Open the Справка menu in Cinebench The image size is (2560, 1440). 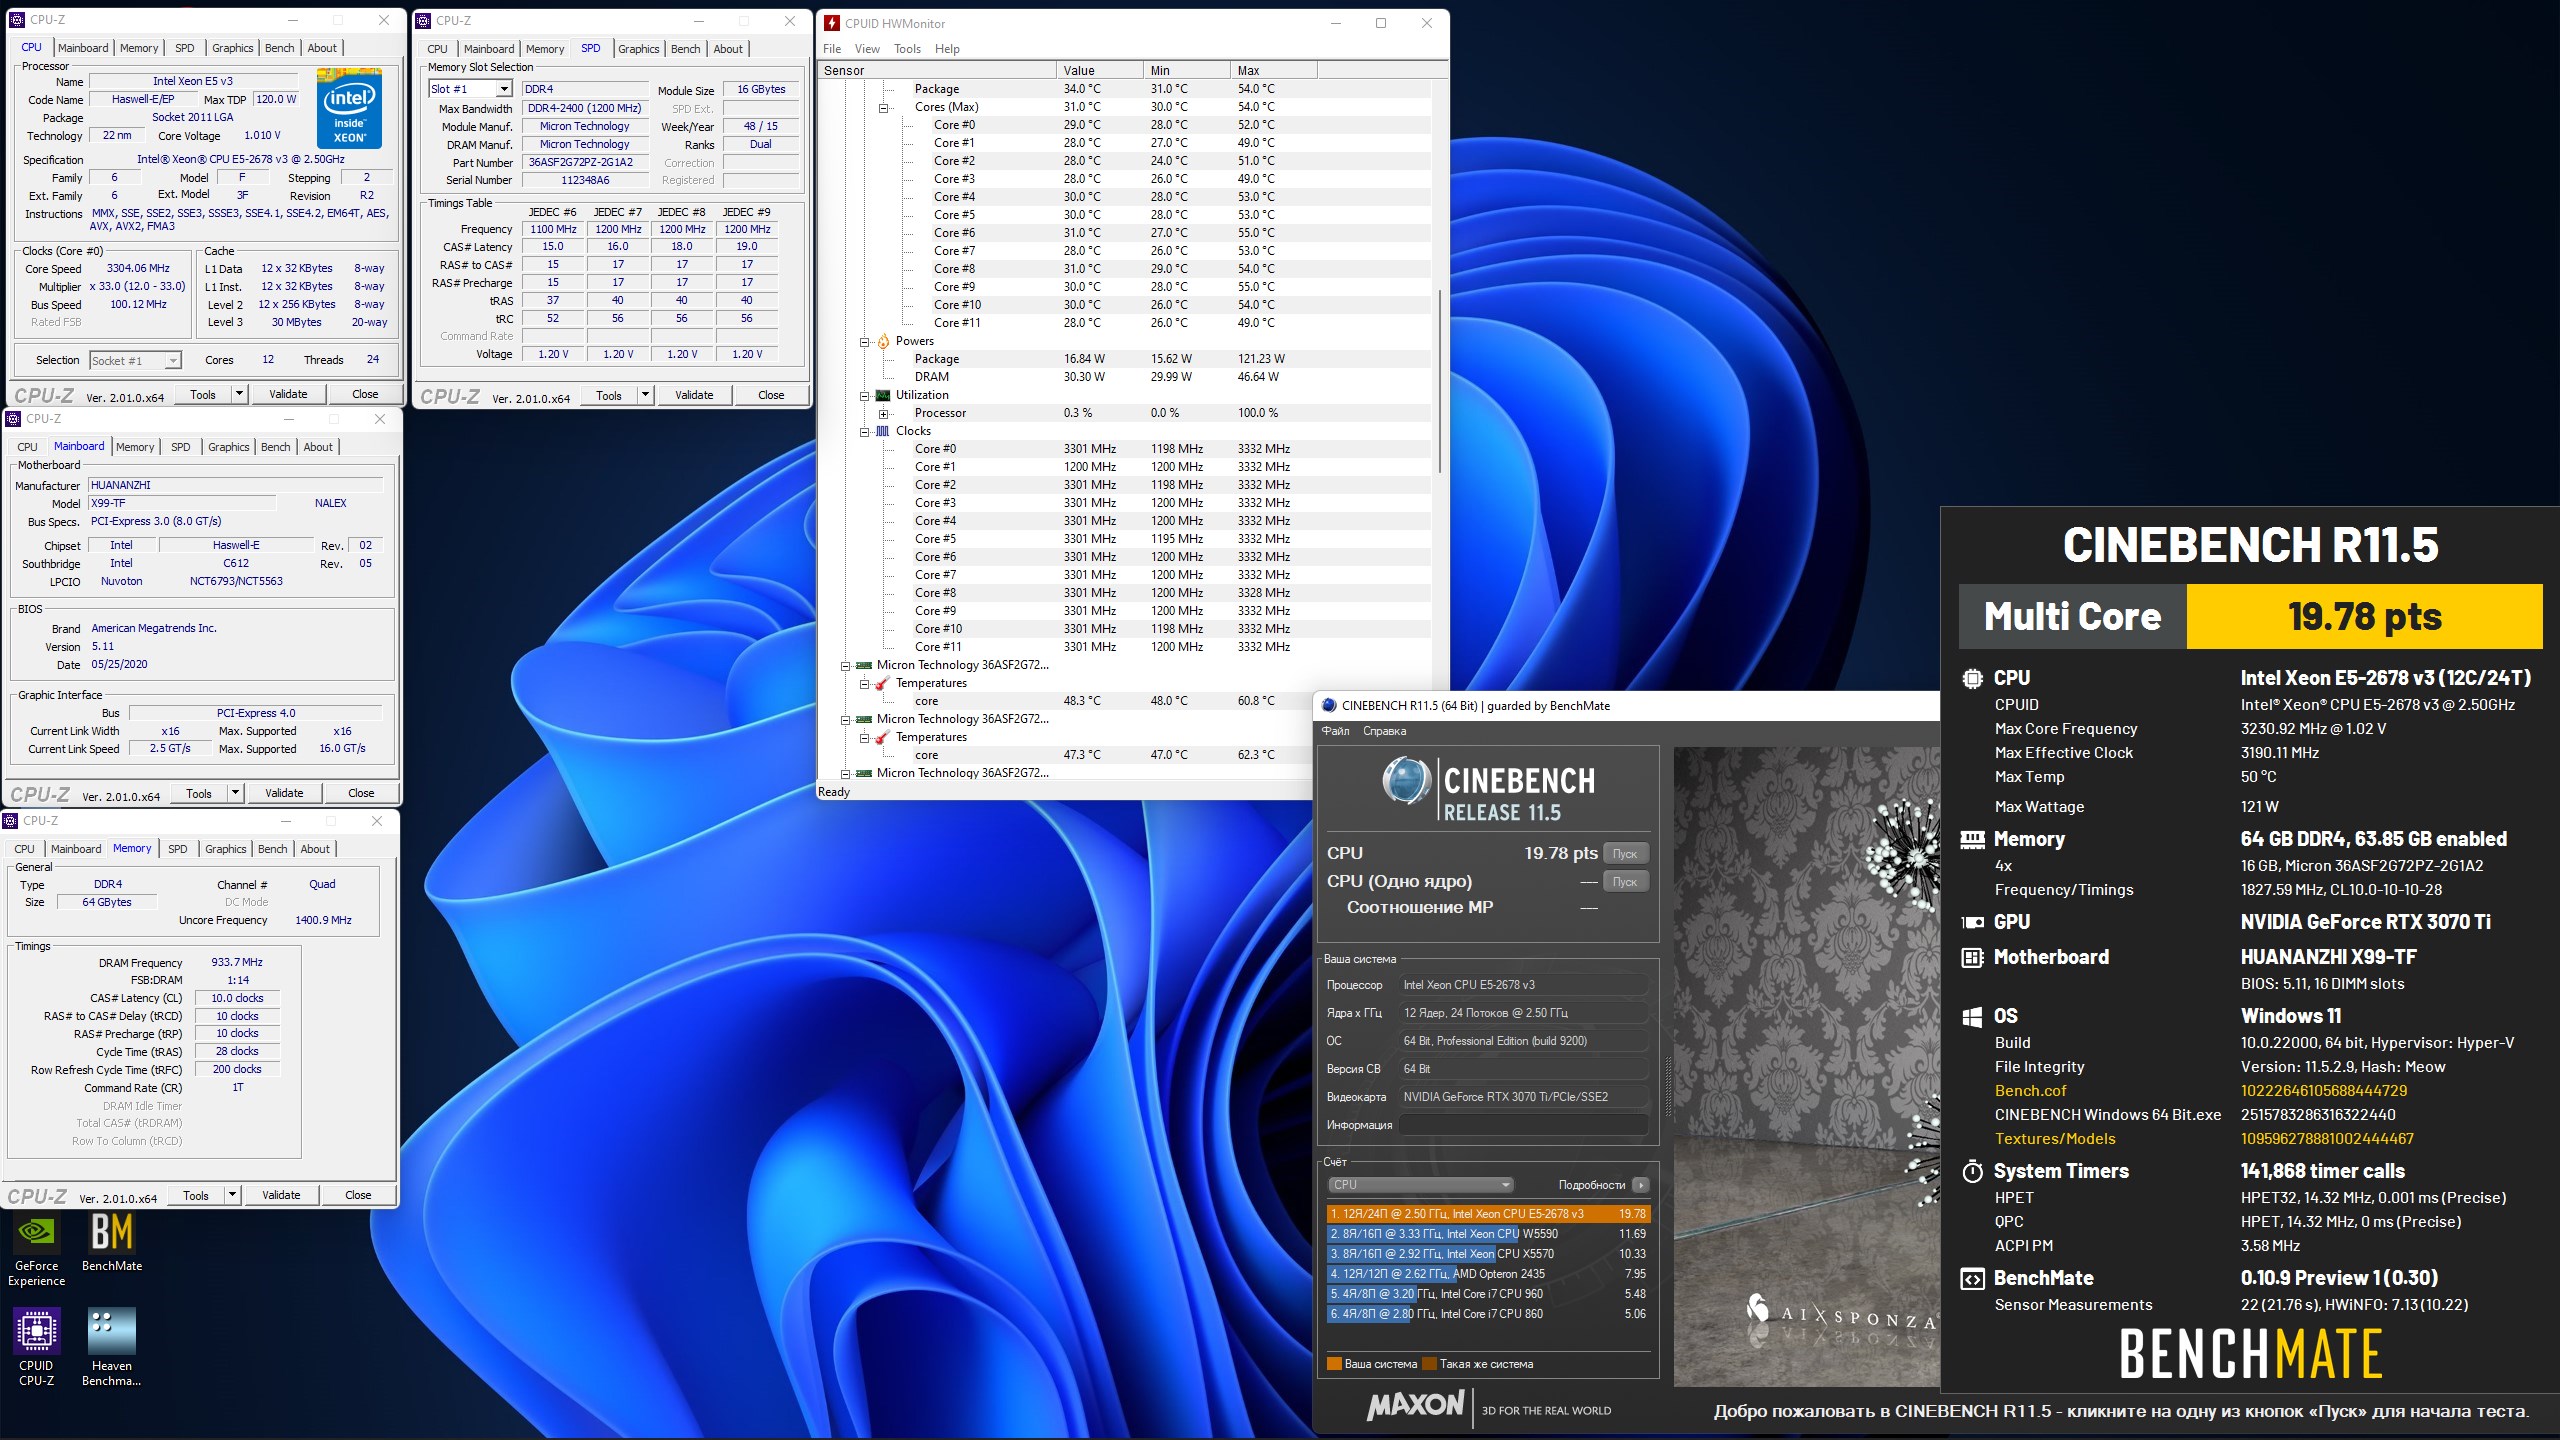pos(1384,731)
